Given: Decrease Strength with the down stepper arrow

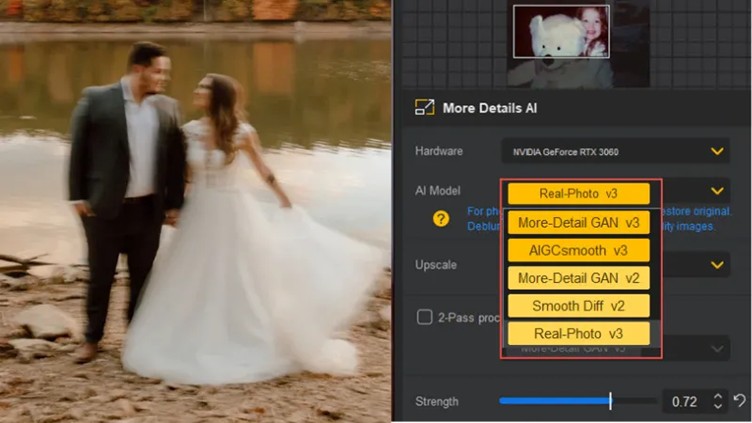Looking at the screenshot, I should click(718, 406).
